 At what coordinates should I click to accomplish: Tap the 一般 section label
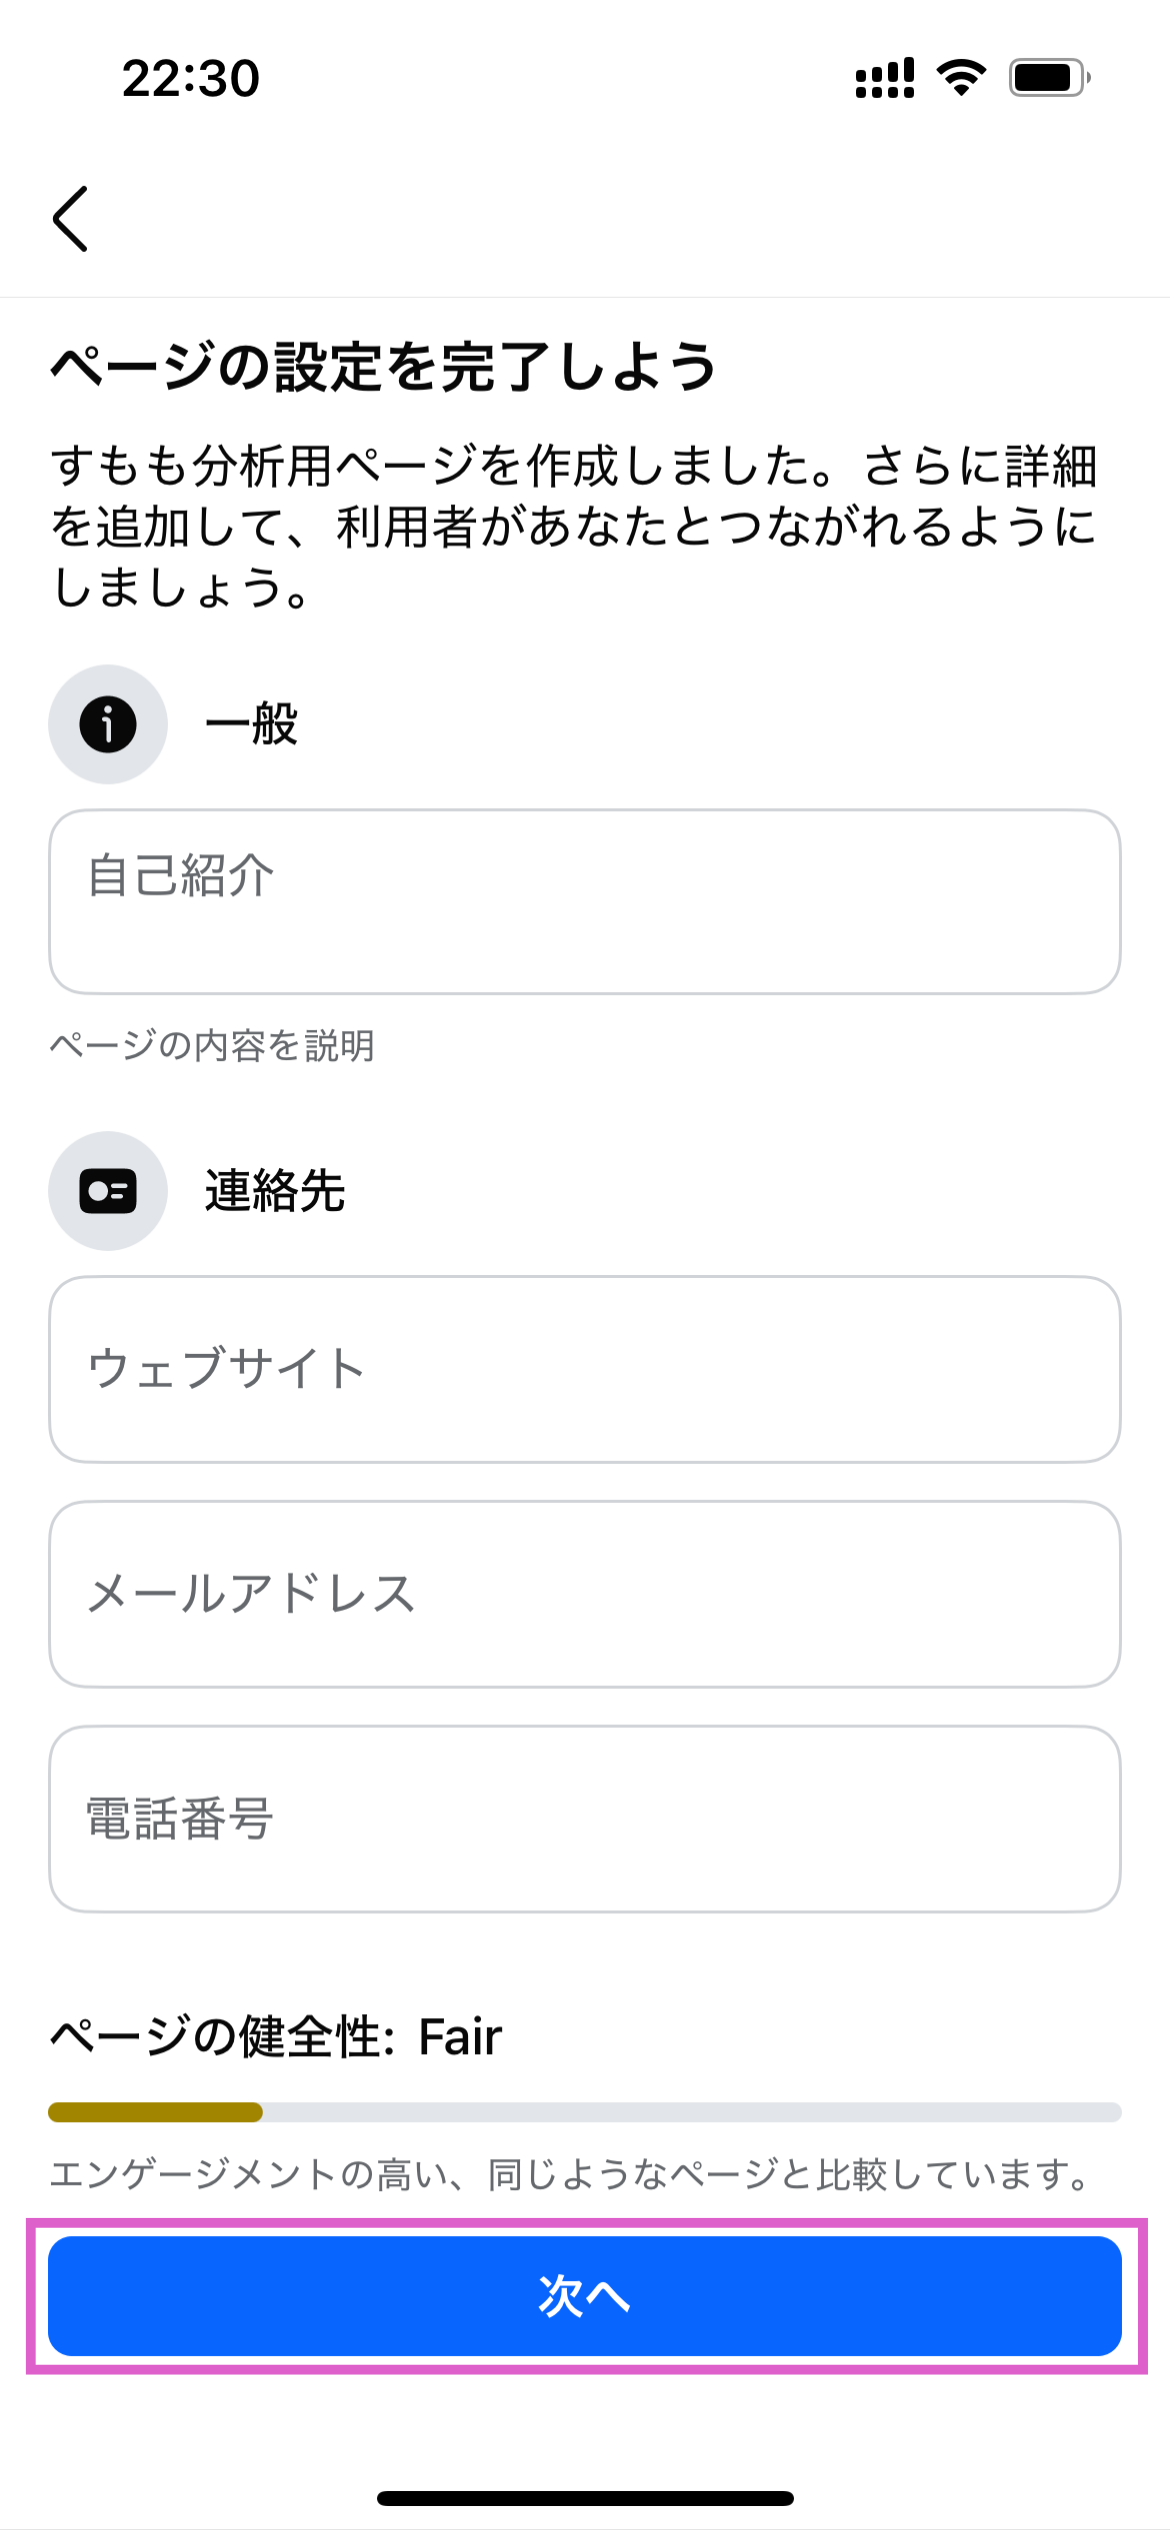click(x=251, y=724)
